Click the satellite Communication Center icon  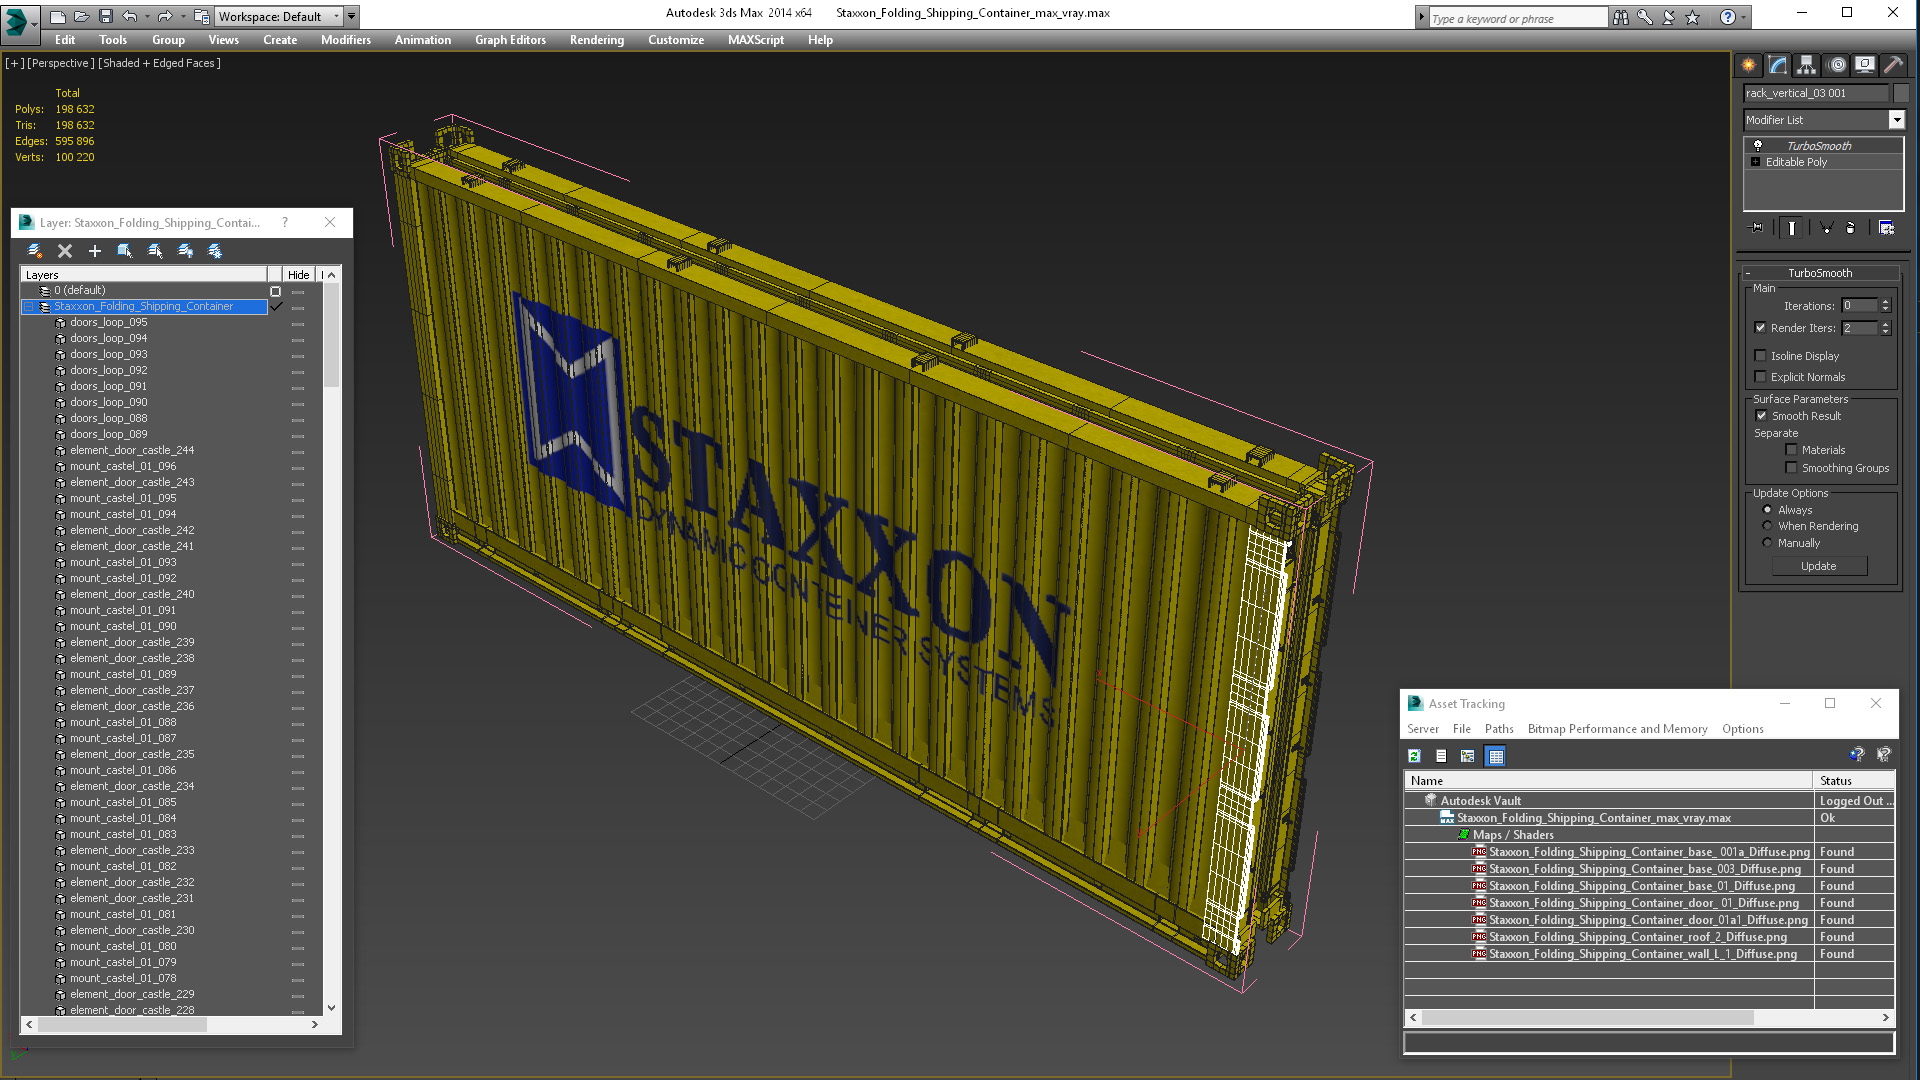tap(1668, 17)
